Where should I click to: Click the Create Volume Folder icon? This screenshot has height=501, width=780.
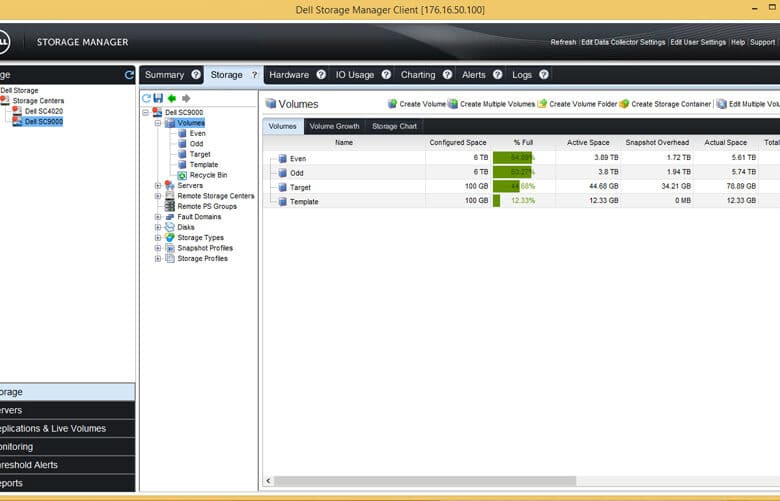[543, 103]
